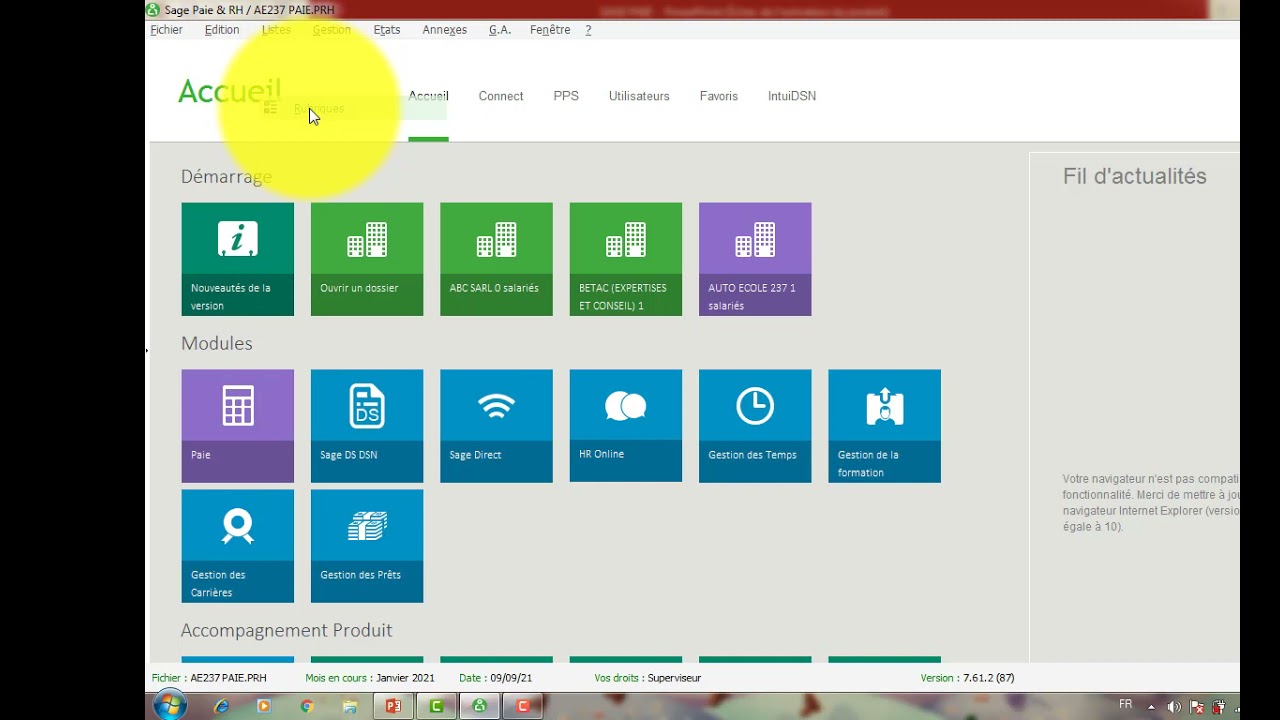Open the AUTO ECOLE 237 company tile
This screenshot has height=720, width=1280.
(x=755, y=259)
